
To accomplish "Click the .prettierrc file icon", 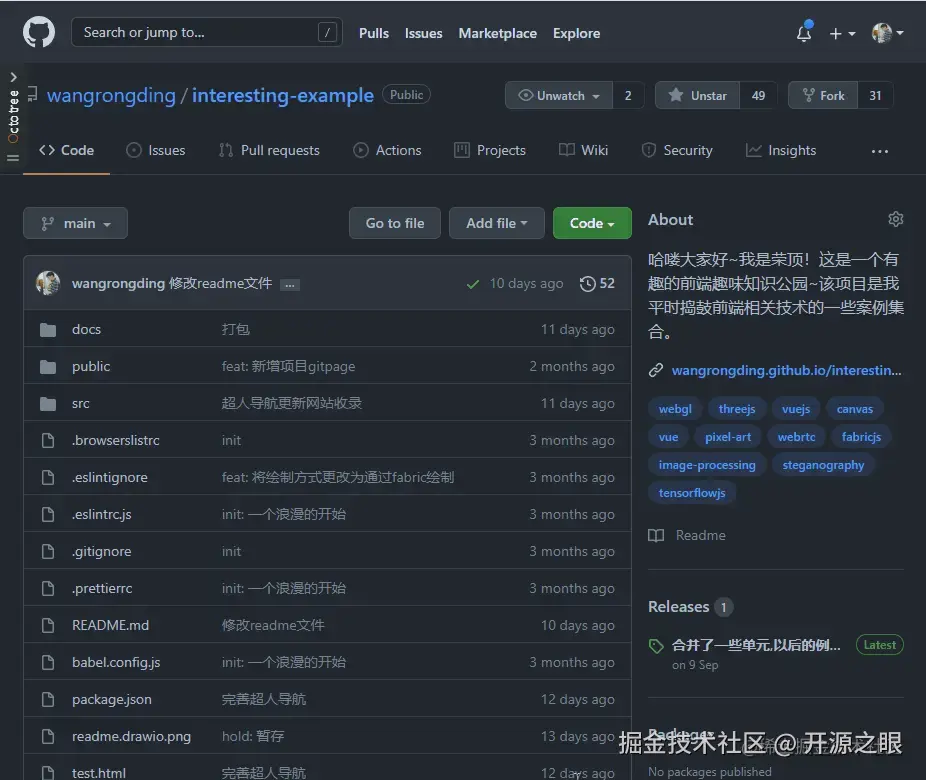I will [x=48, y=589].
